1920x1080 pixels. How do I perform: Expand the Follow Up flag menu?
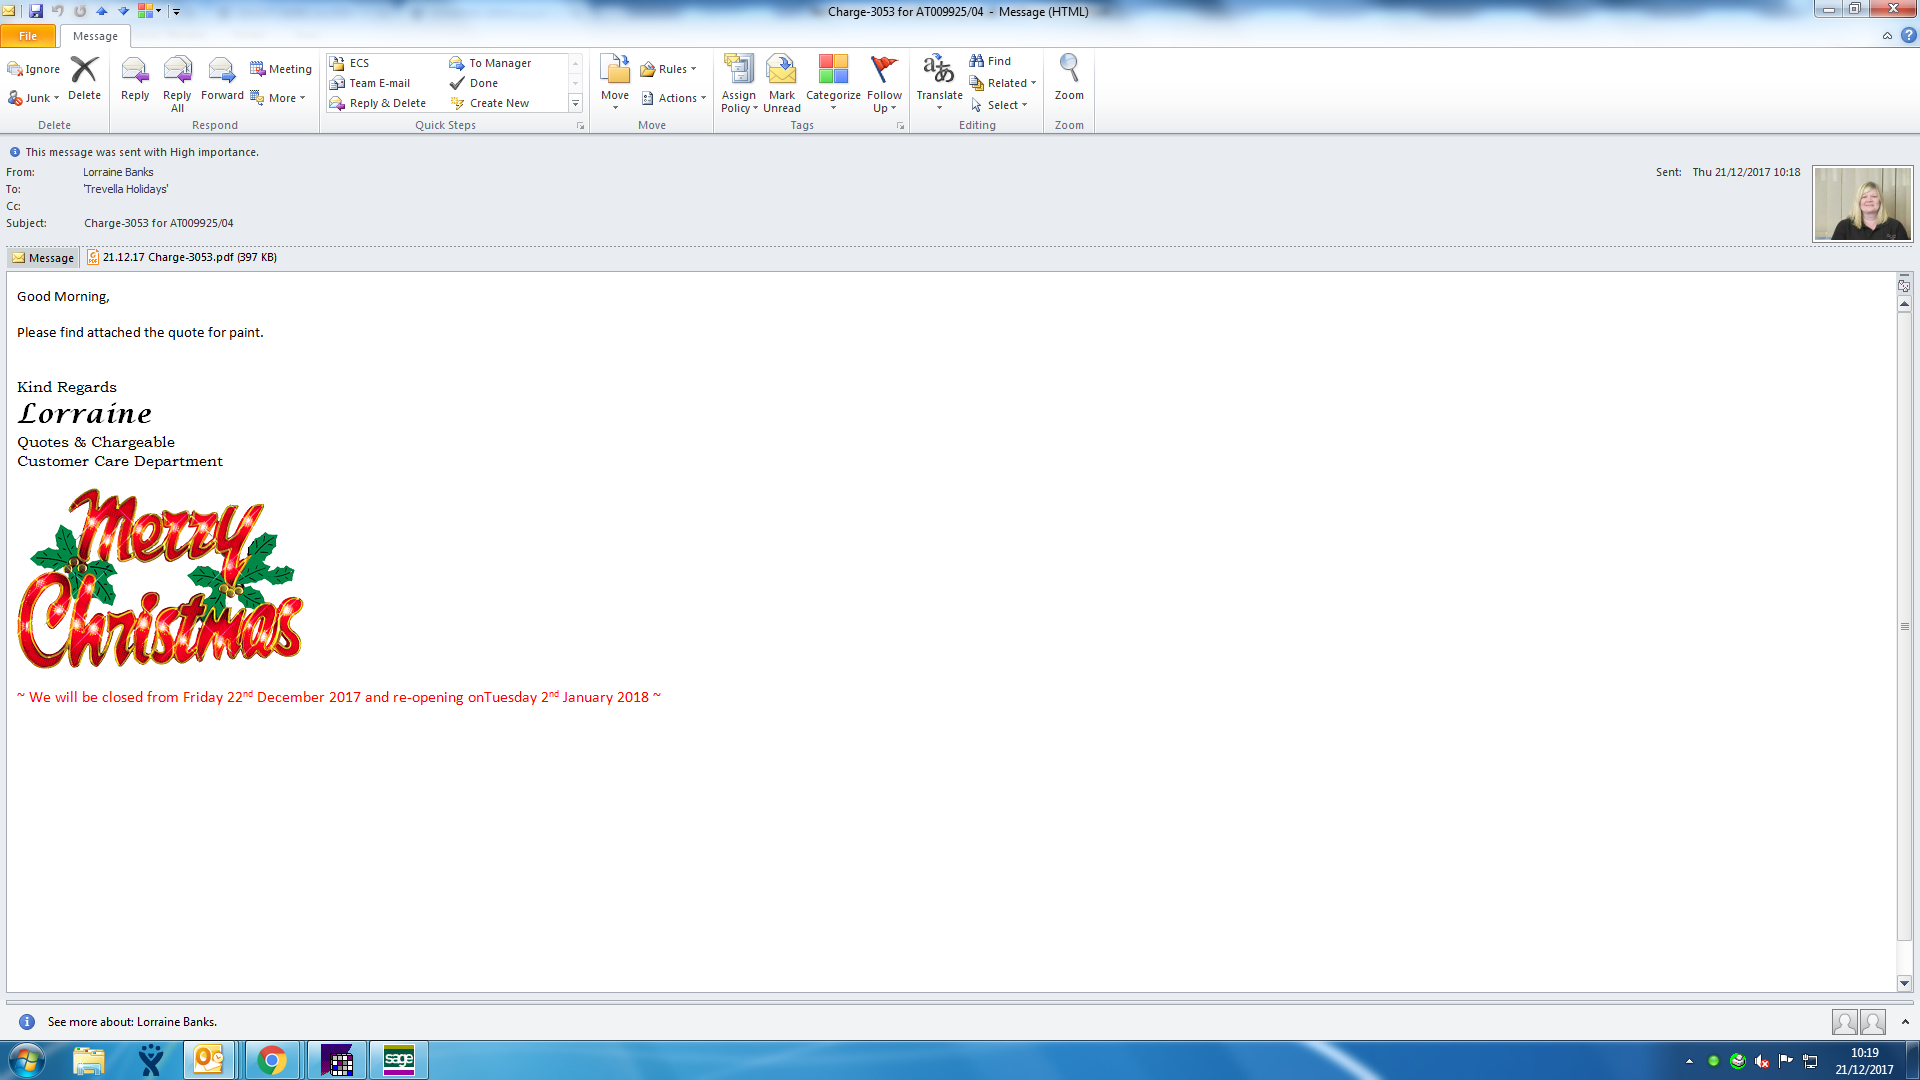click(x=884, y=82)
